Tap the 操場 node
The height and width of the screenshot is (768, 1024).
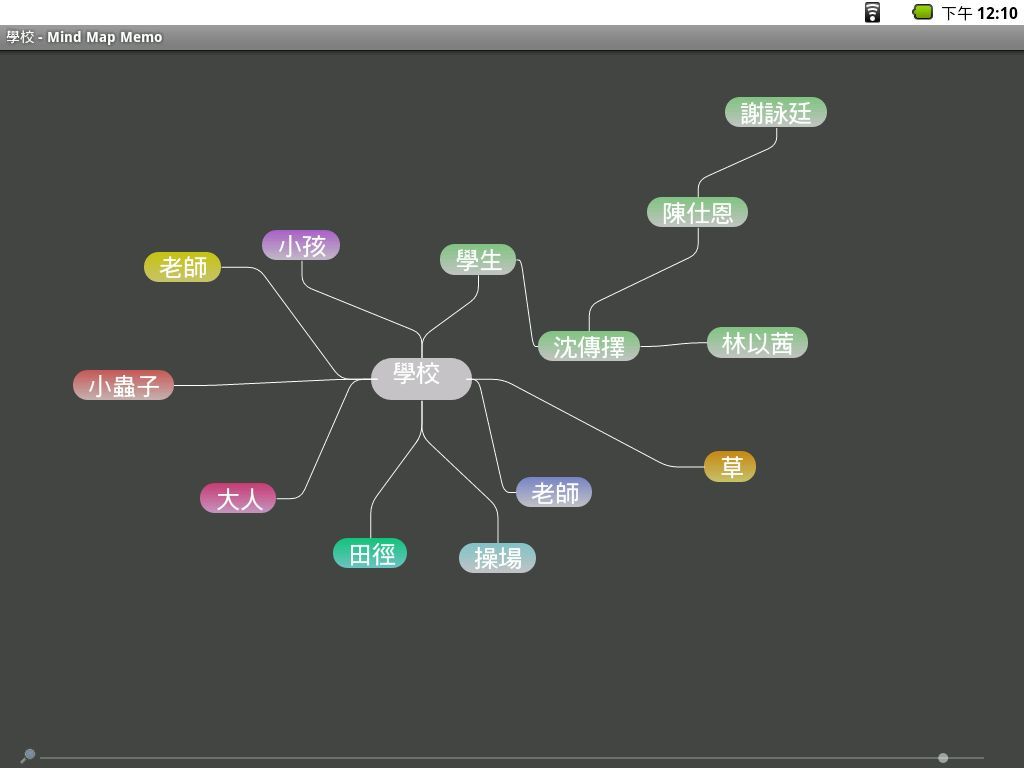pyautogui.click(x=497, y=558)
